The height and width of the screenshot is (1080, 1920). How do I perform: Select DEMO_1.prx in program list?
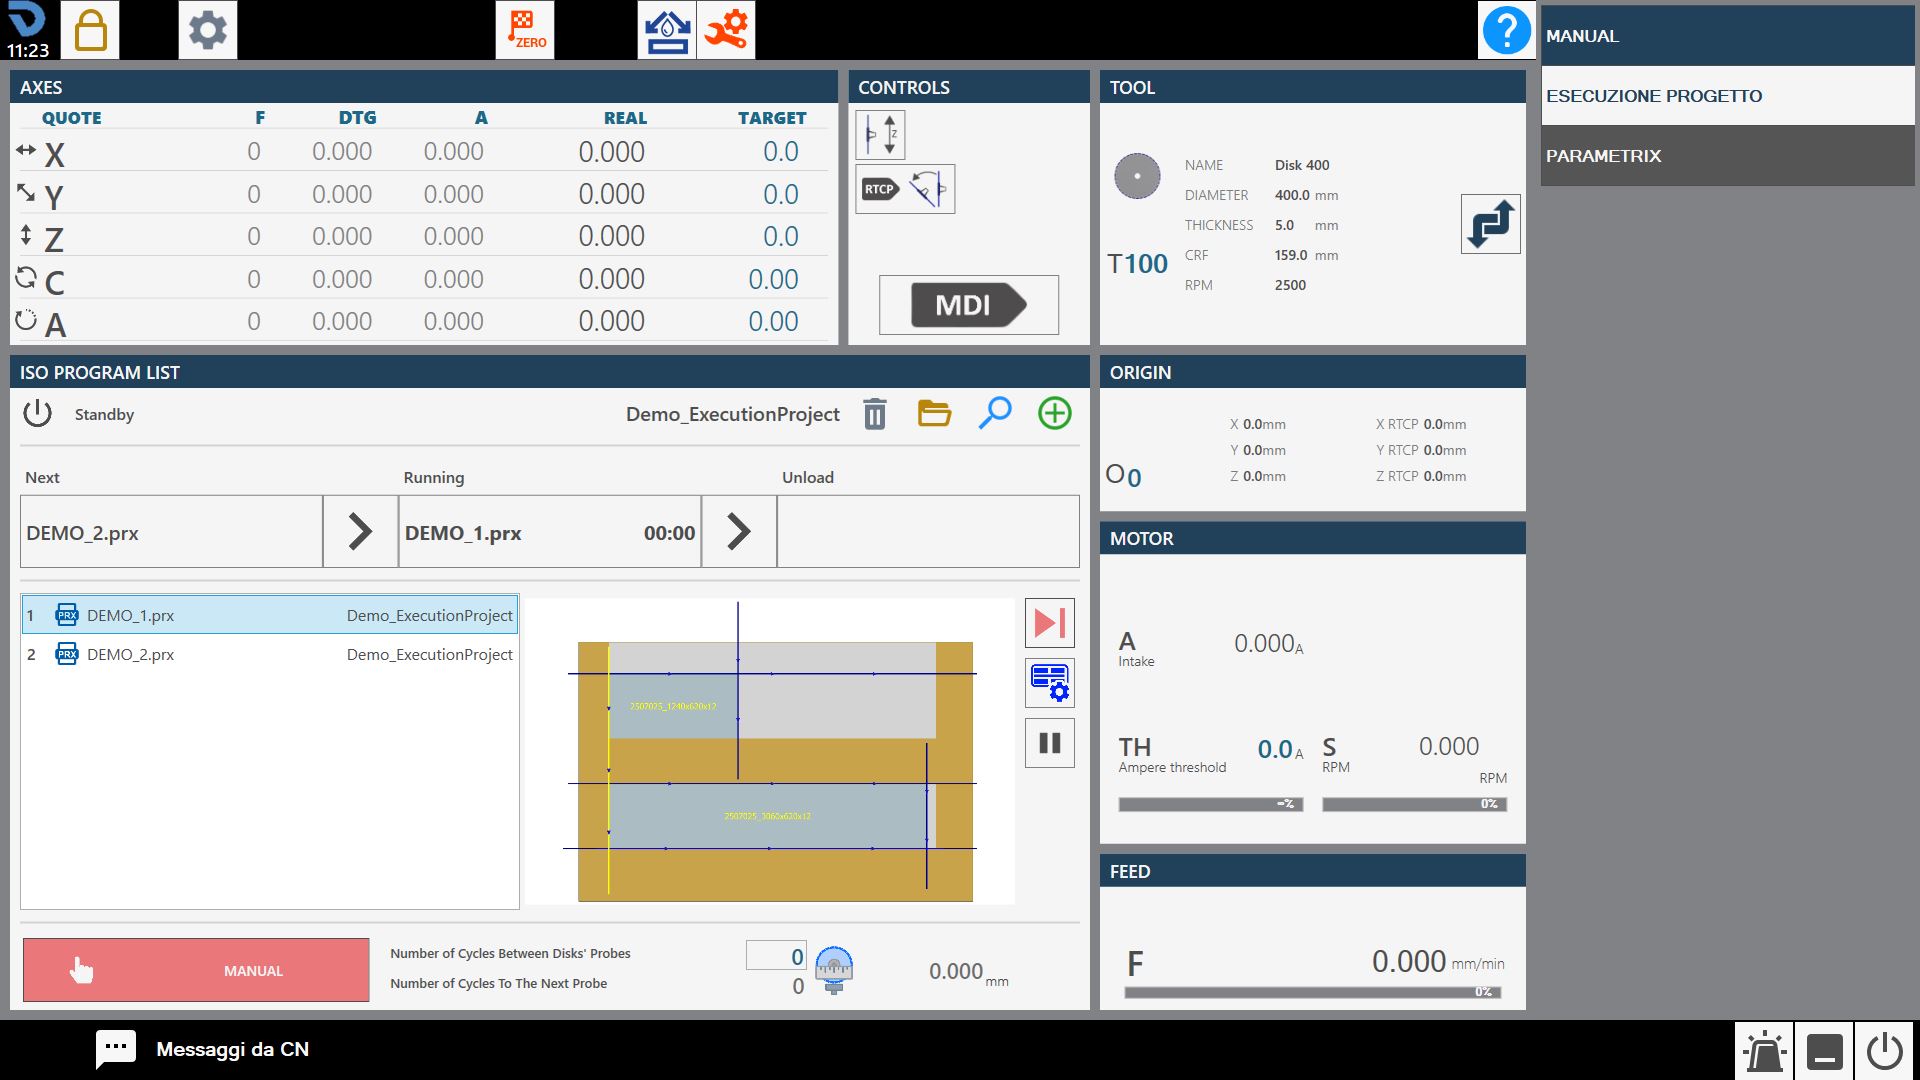tap(270, 615)
